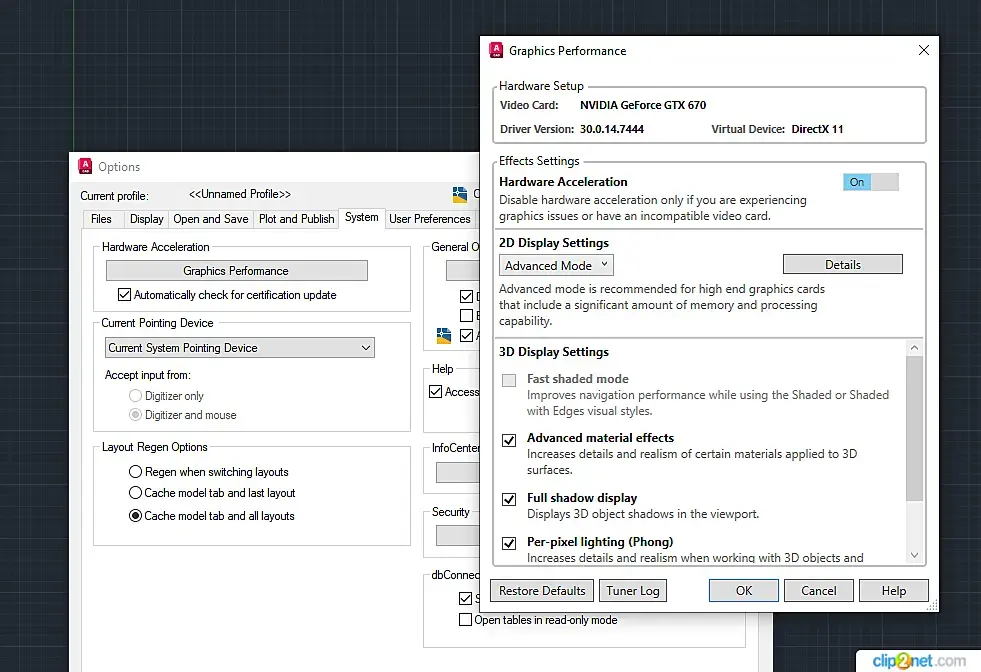Uncheck Automatically check for certification update
Screen dimensions: 981x672
[x=124, y=295]
